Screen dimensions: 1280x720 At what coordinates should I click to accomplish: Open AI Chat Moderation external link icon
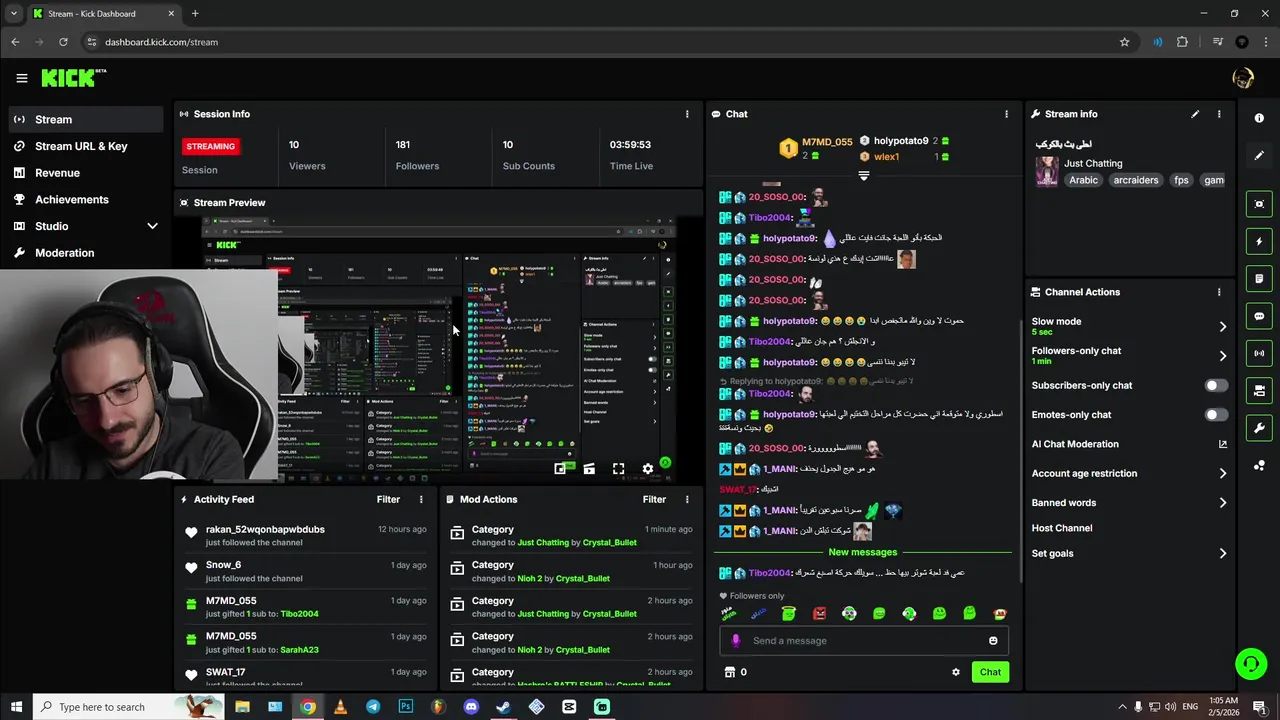pos(1222,444)
